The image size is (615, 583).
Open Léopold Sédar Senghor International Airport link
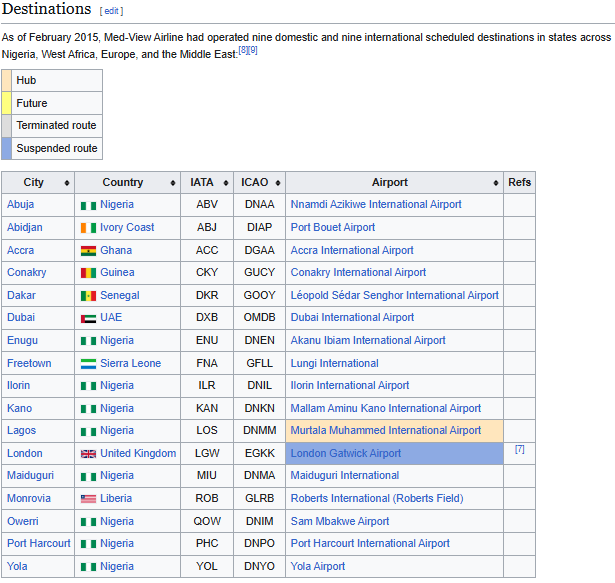click(x=395, y=295)
